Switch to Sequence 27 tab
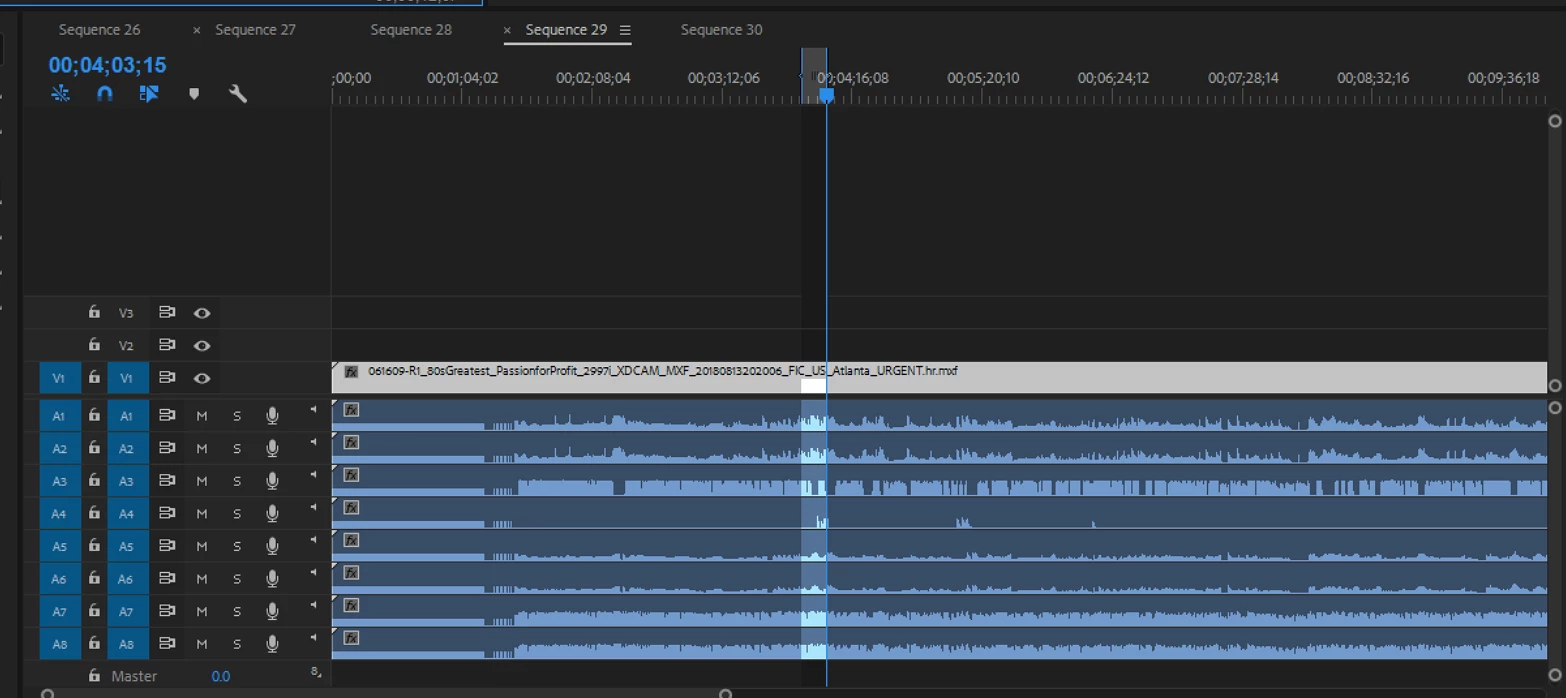Viewport: 1566px width, 698px height. pyautogui.click(x=255, y=30)
